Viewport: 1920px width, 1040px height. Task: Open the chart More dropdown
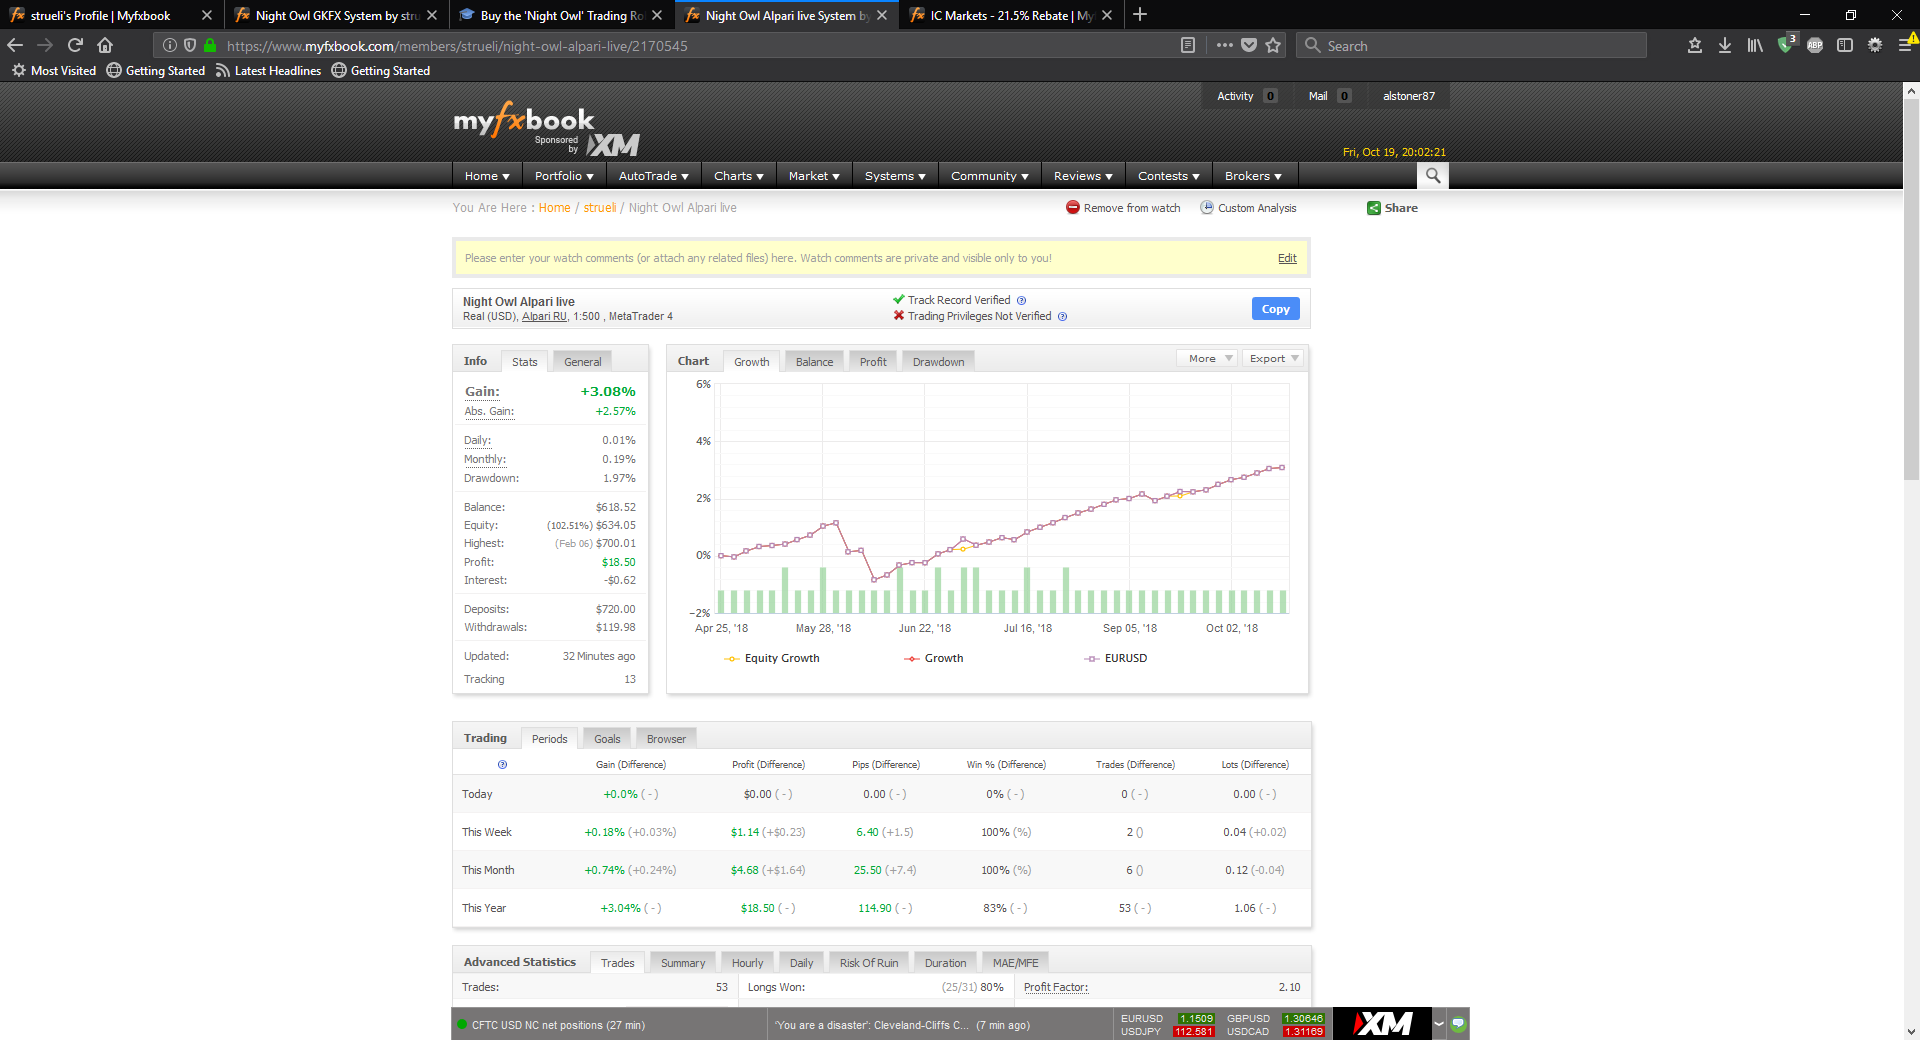point(1208,358)
